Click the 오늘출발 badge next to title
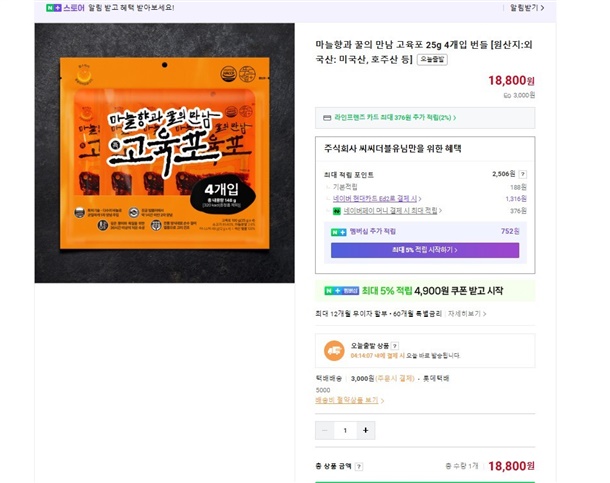 pyautogui.click(x=432, y=60)
